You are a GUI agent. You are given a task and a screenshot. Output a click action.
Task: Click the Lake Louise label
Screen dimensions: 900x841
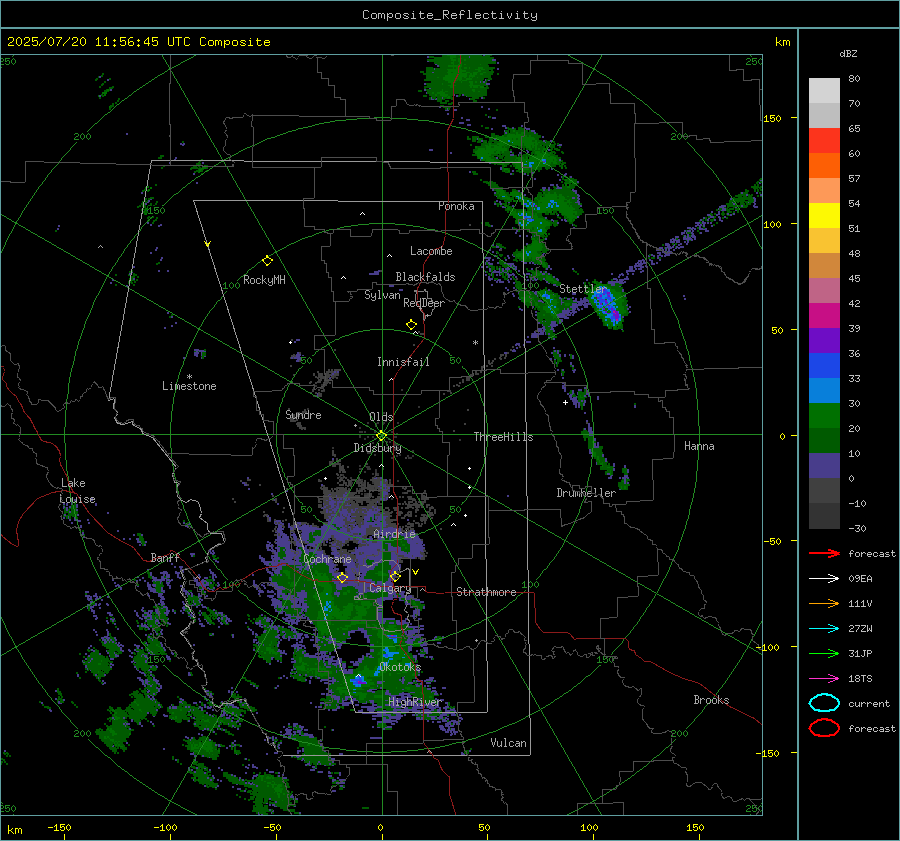click(77, 491)
